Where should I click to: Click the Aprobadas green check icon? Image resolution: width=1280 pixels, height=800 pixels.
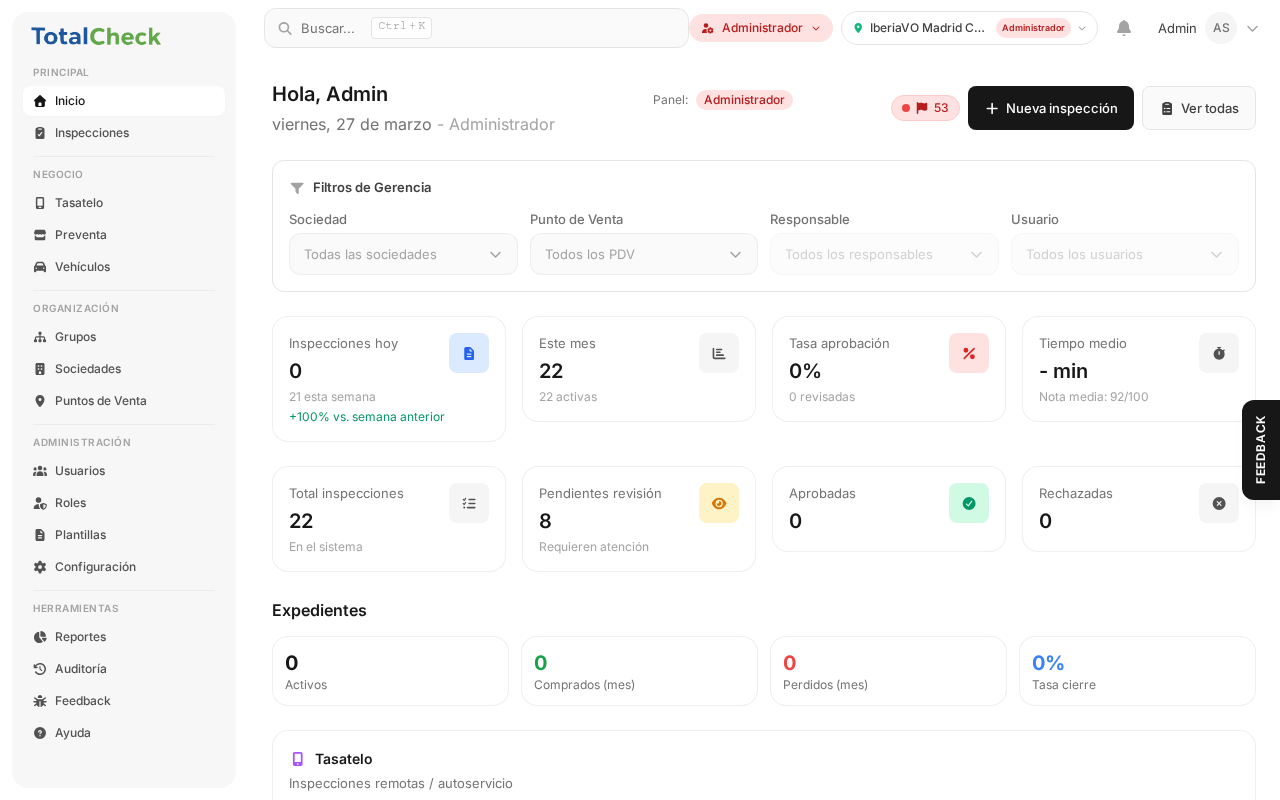[x=969, y=503]
